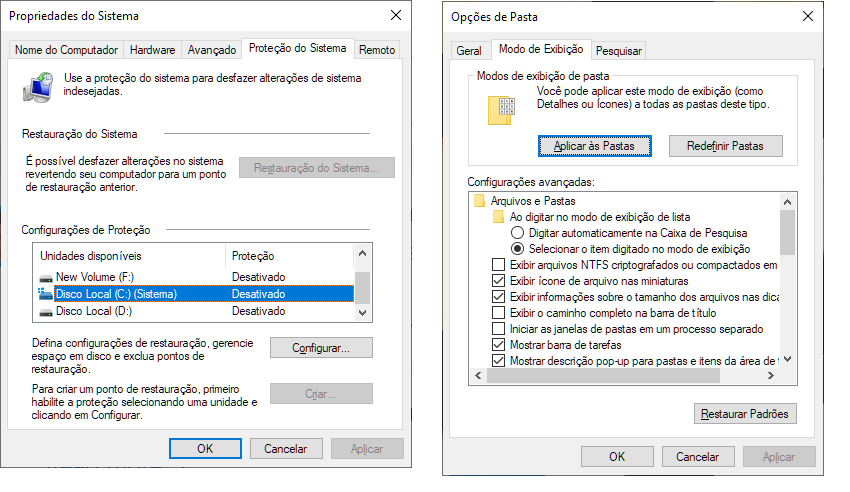This screenshot has height=492, width=850.
Task: Uncheck 'Exibir informações sobre o tamanho dos arquivos'
Action: tap(498, 297)
